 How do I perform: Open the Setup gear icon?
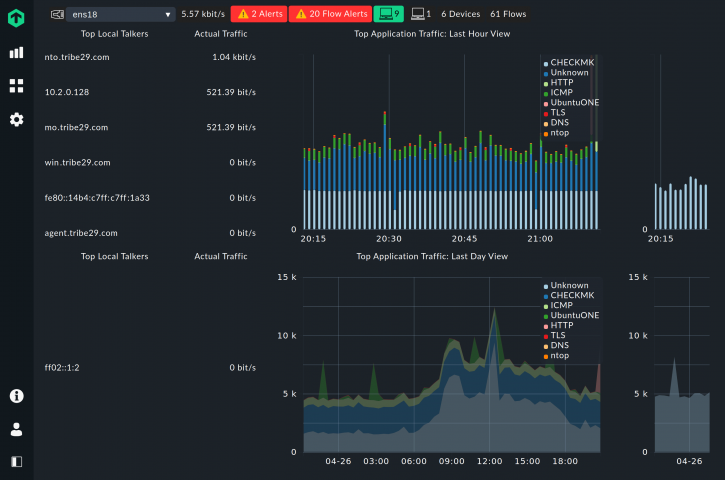click(16, 120)
